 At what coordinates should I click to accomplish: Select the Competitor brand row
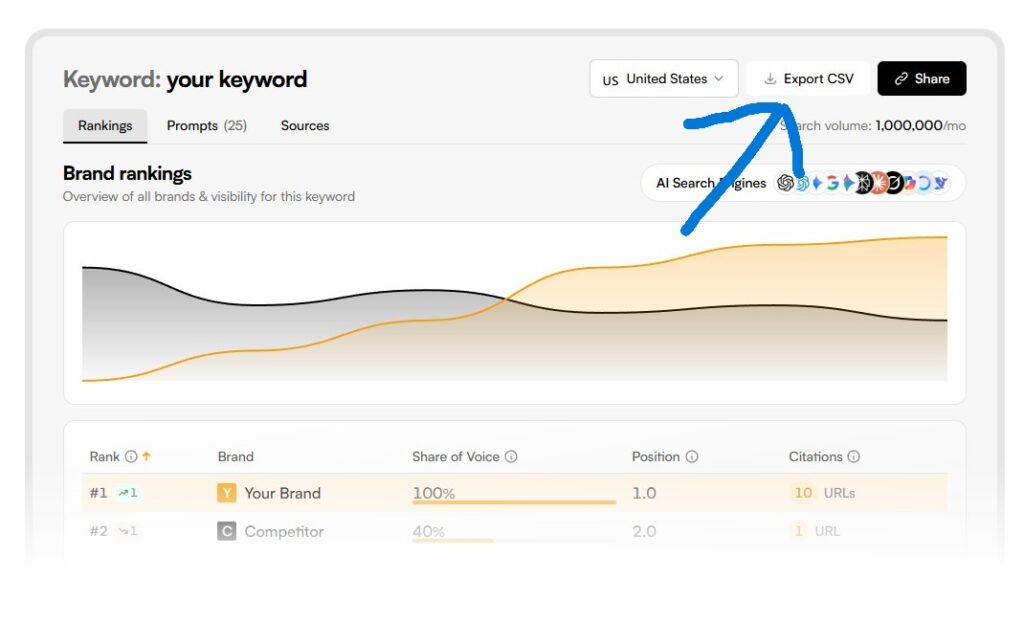click(284, 532)
